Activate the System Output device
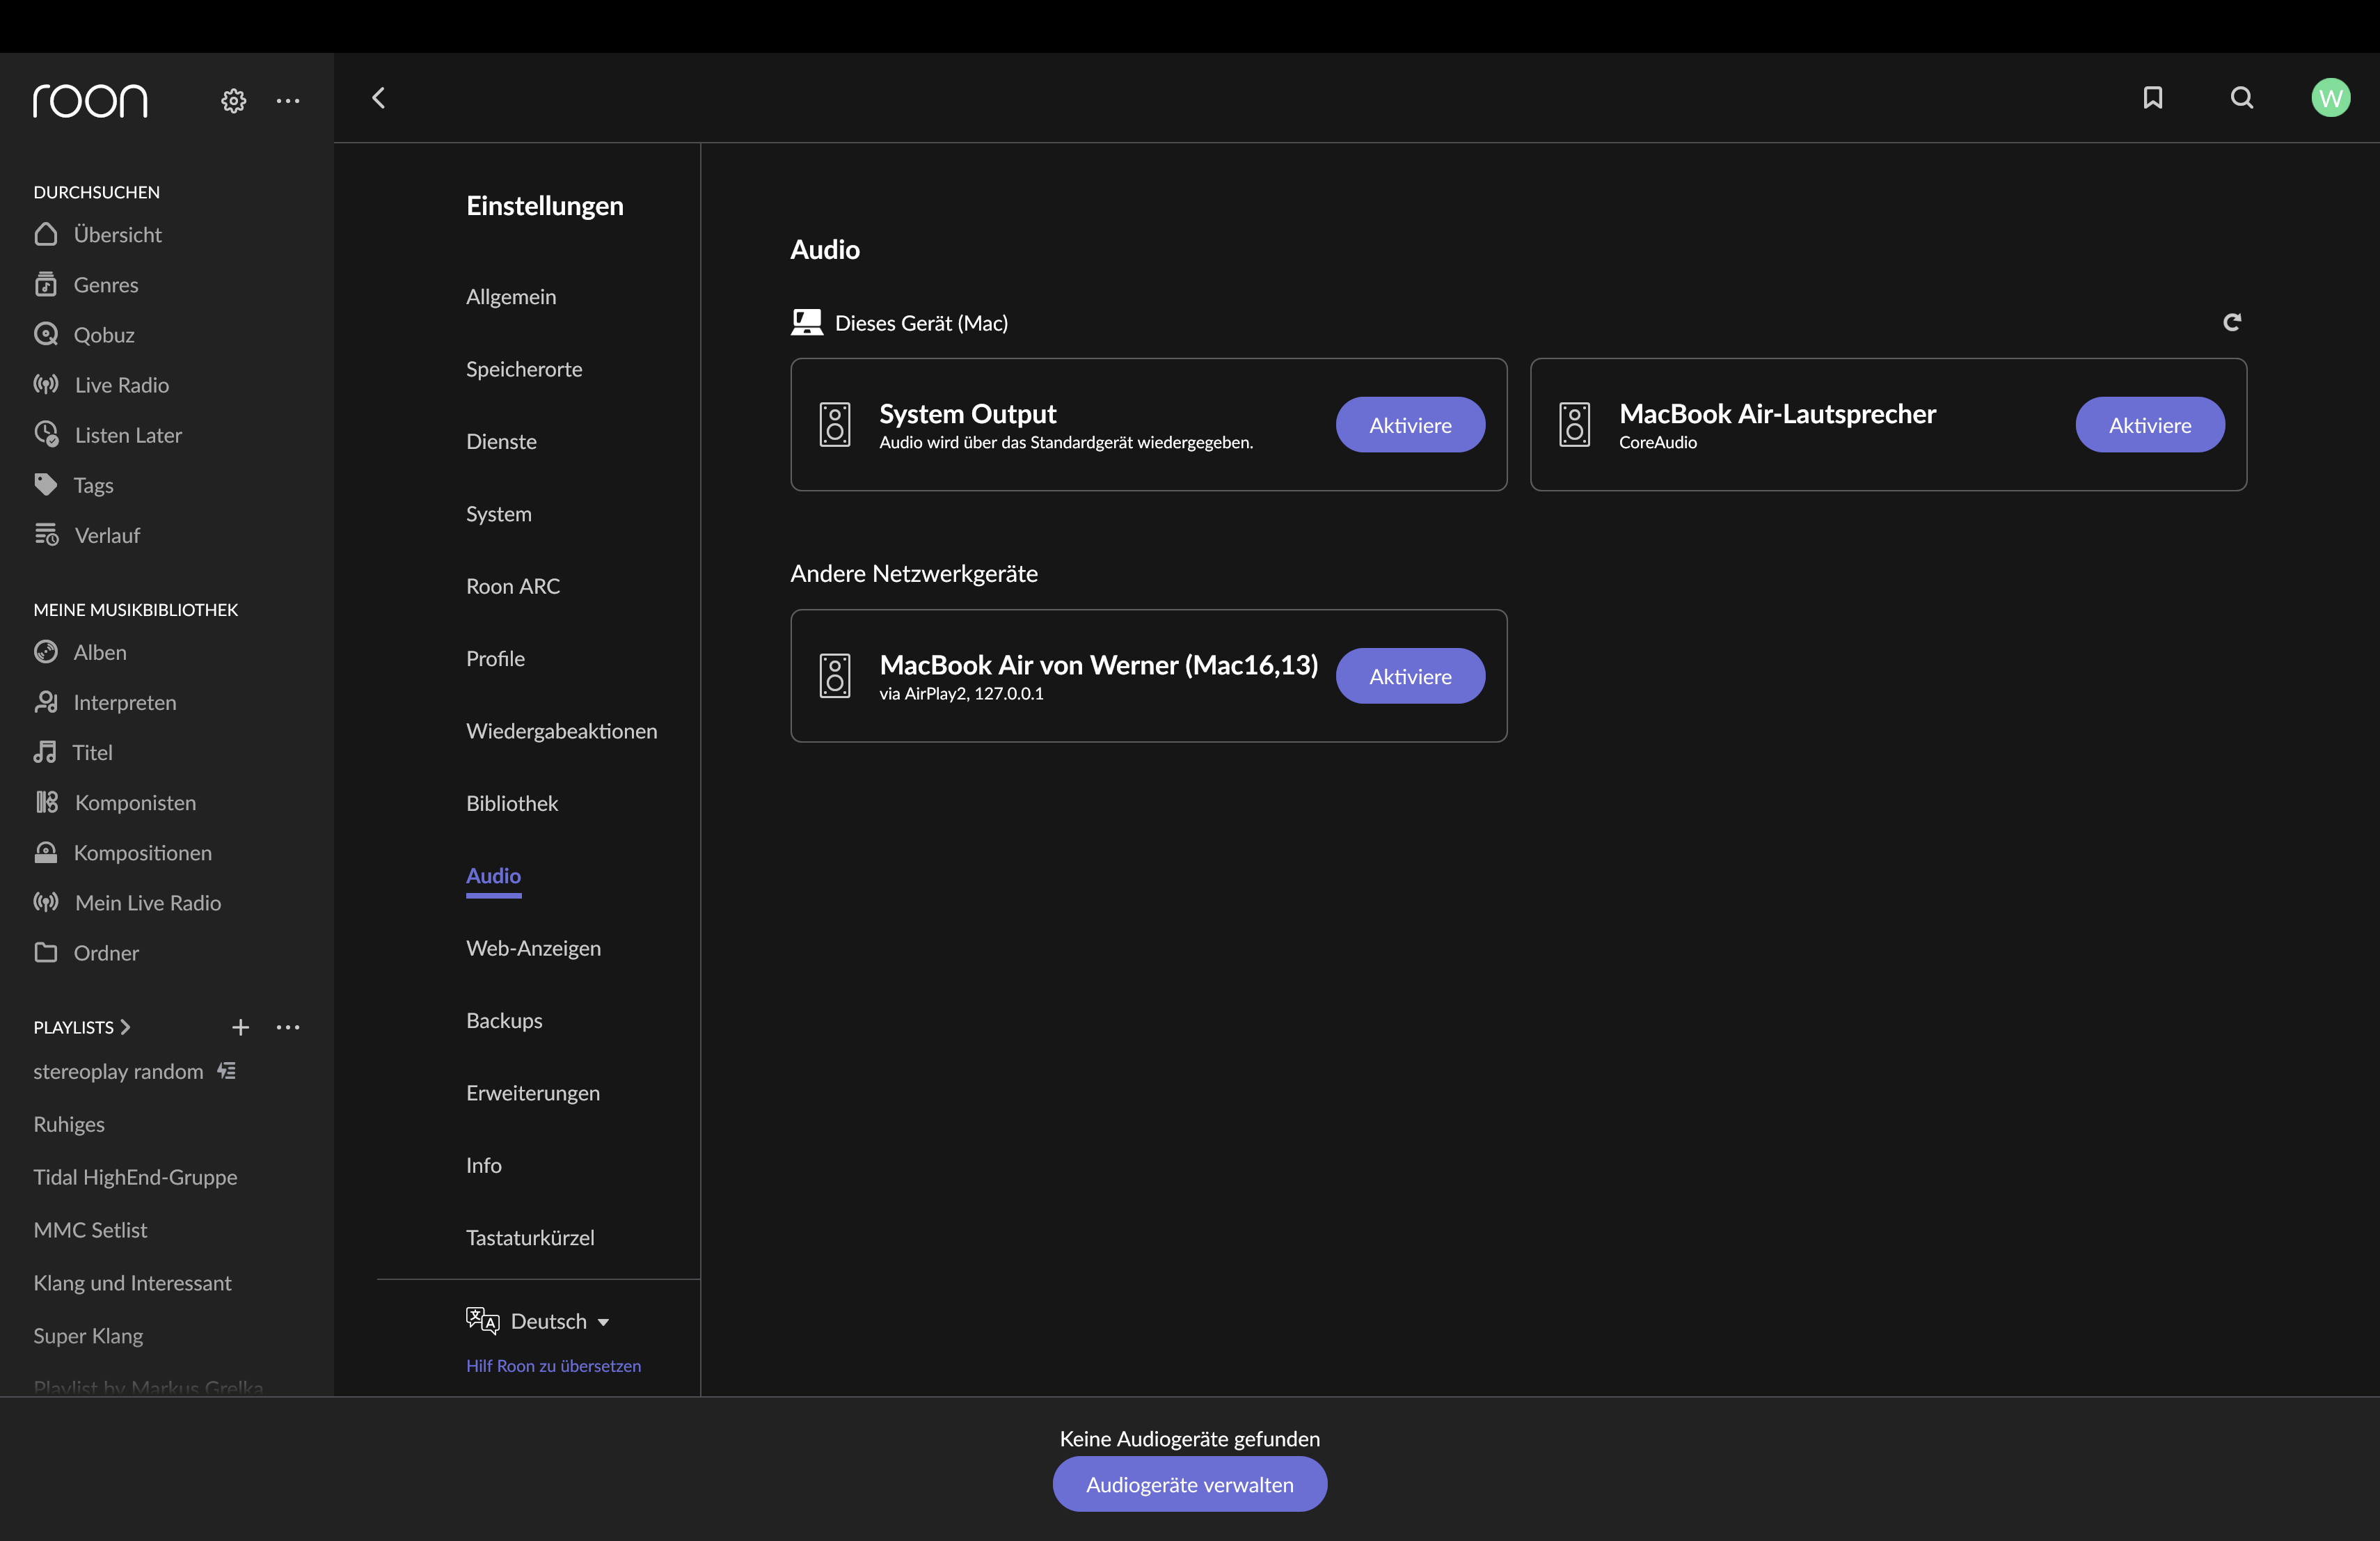Image resolution: width=2380 pixels, height=1541 pixels. (1410, 425)
